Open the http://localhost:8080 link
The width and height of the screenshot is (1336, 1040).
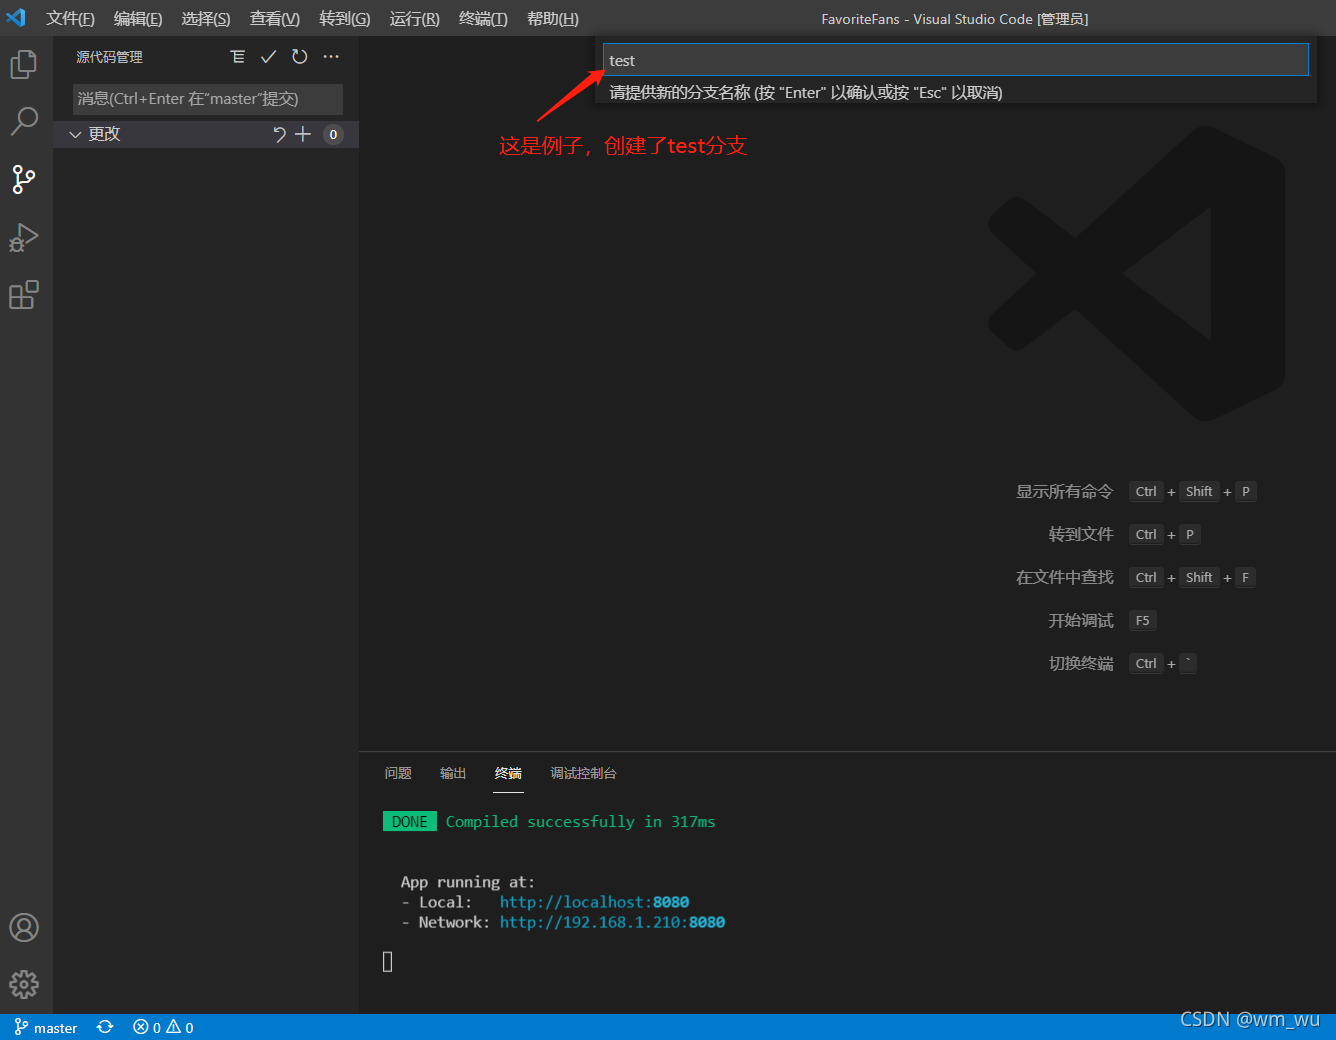click(594, 902)
